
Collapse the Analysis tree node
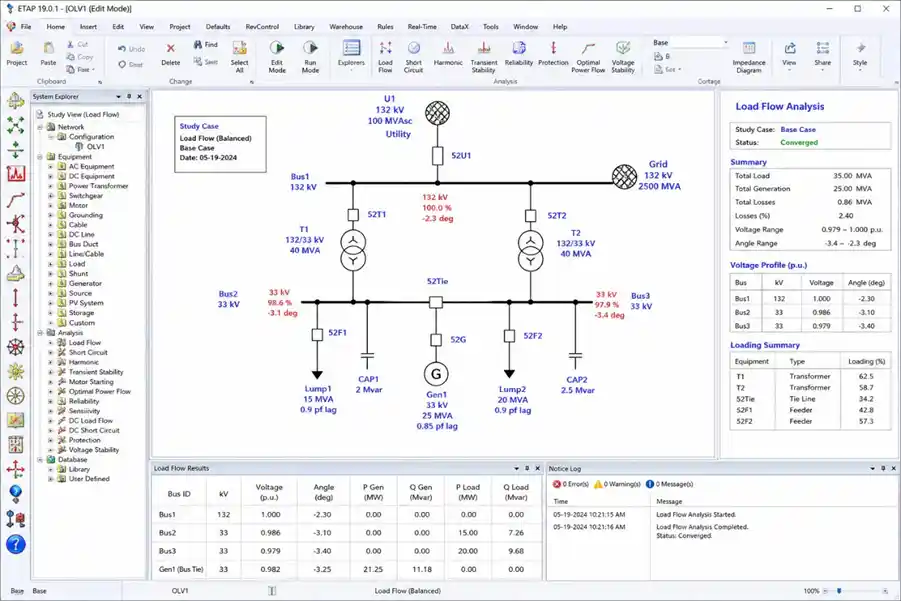40,333
